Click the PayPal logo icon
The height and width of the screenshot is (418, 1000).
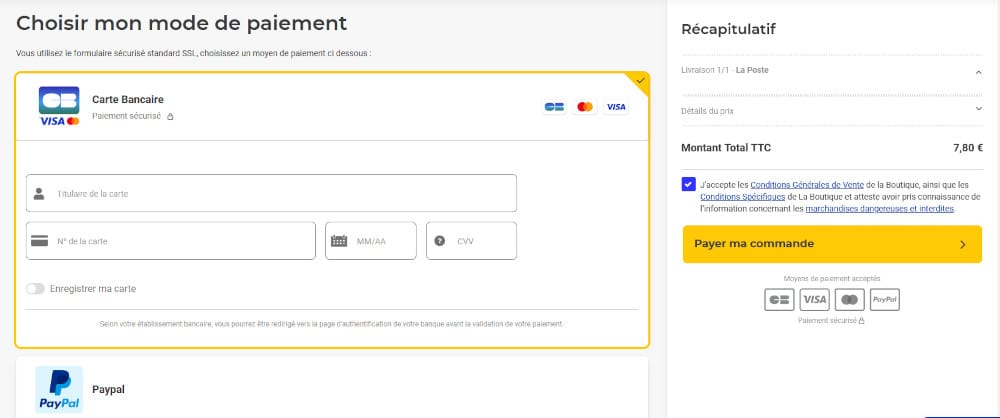59,390
